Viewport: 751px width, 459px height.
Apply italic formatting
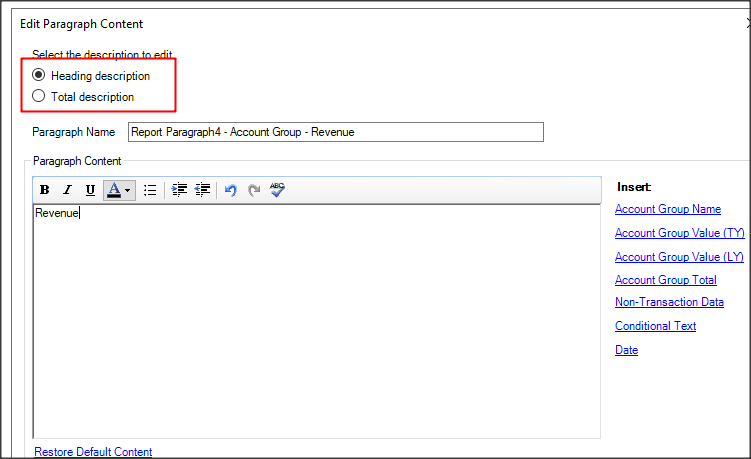[67, 190]
